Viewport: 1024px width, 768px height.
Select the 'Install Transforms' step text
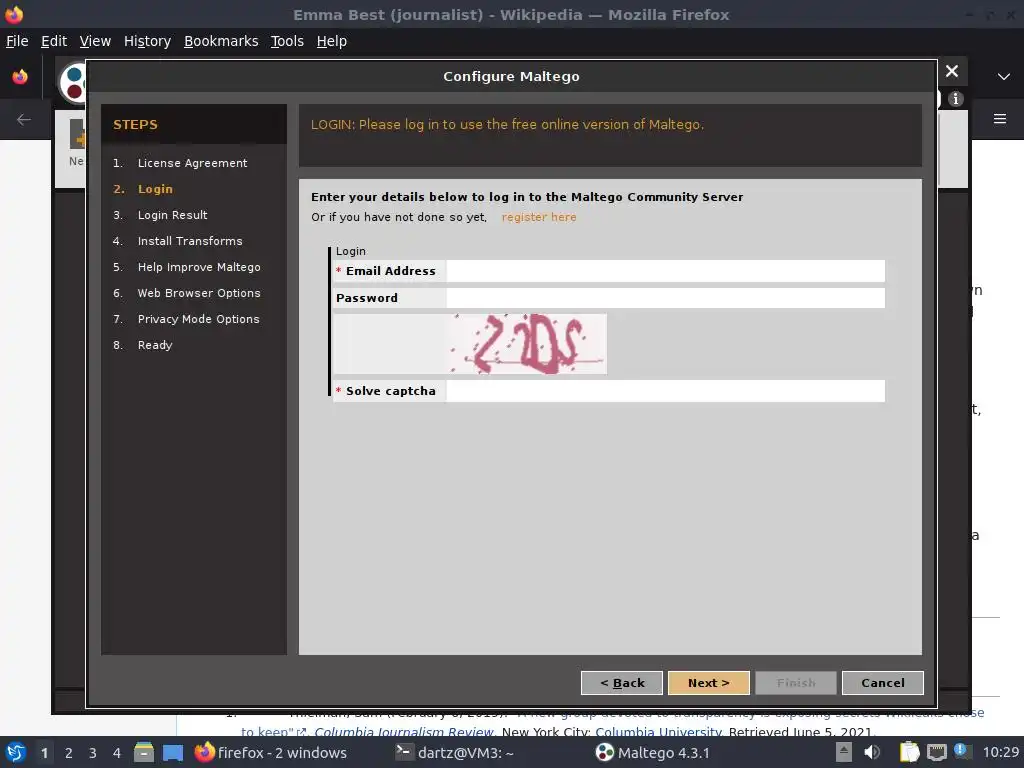click(x=189, y=241)
